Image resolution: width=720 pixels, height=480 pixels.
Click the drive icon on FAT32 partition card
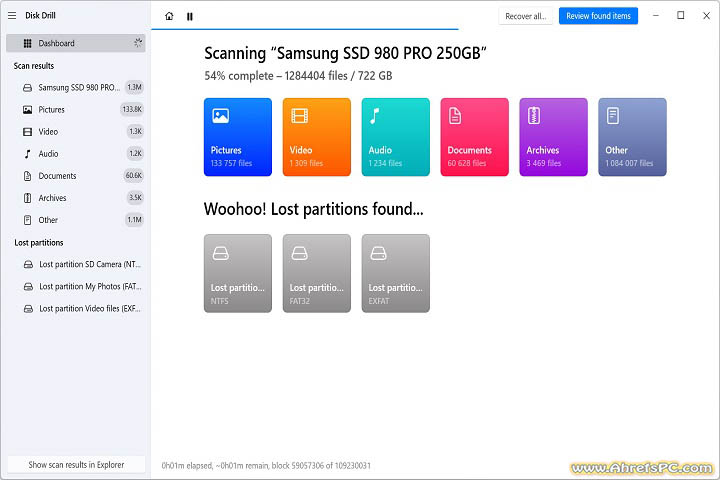click(299, 253)
